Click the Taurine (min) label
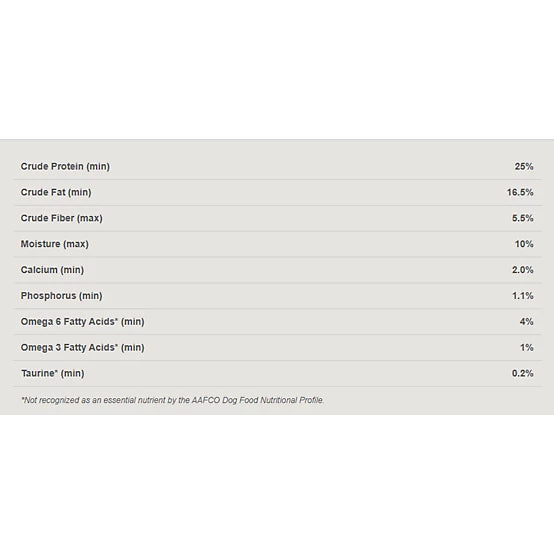The width and height of the screenshot is (554, 554). (x=52, y=373)
